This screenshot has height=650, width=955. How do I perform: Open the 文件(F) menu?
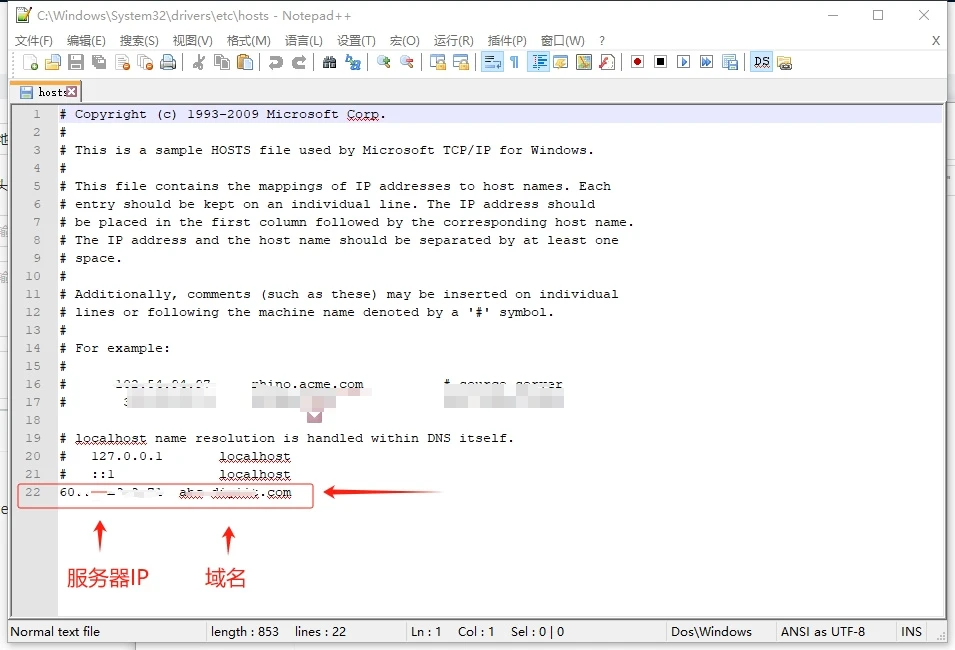(x=33, y=41)
